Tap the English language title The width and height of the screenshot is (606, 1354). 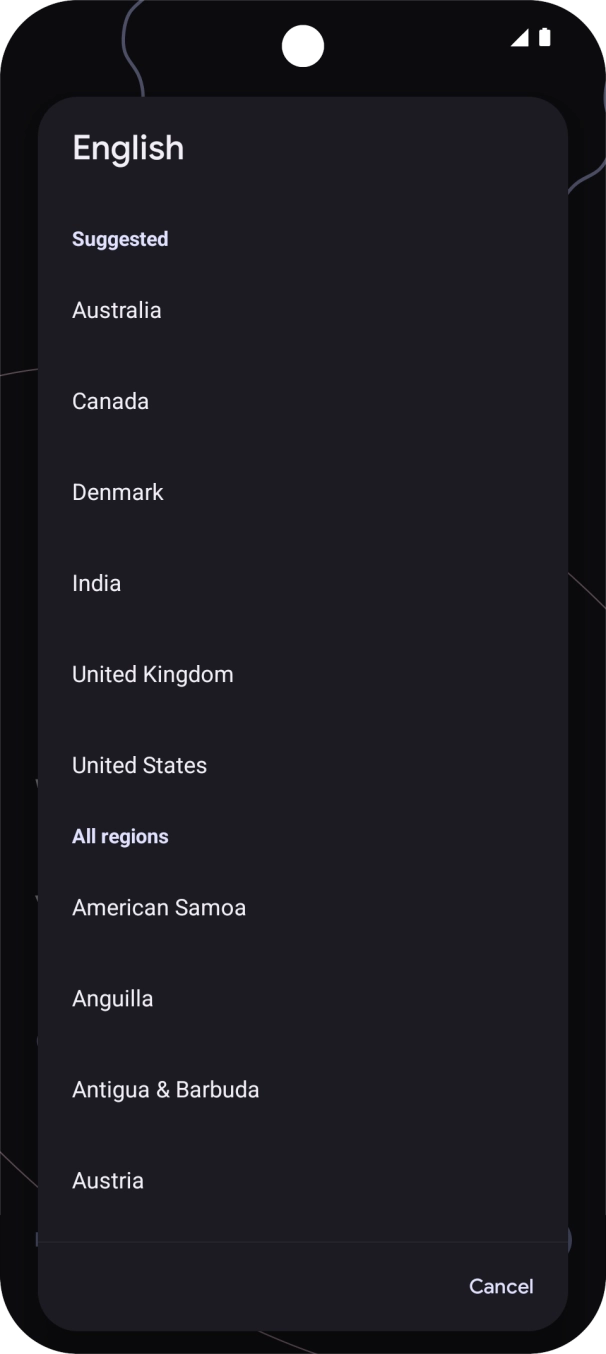tap(128, 147)
